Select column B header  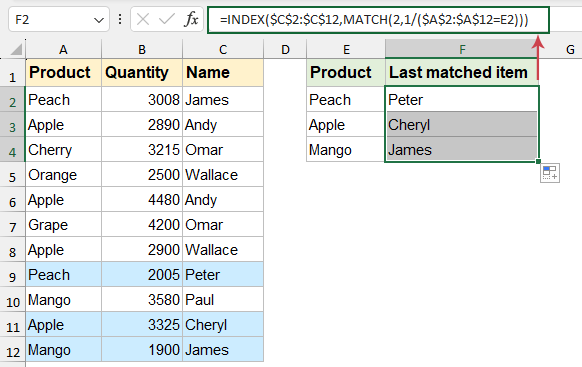(142, 49)
